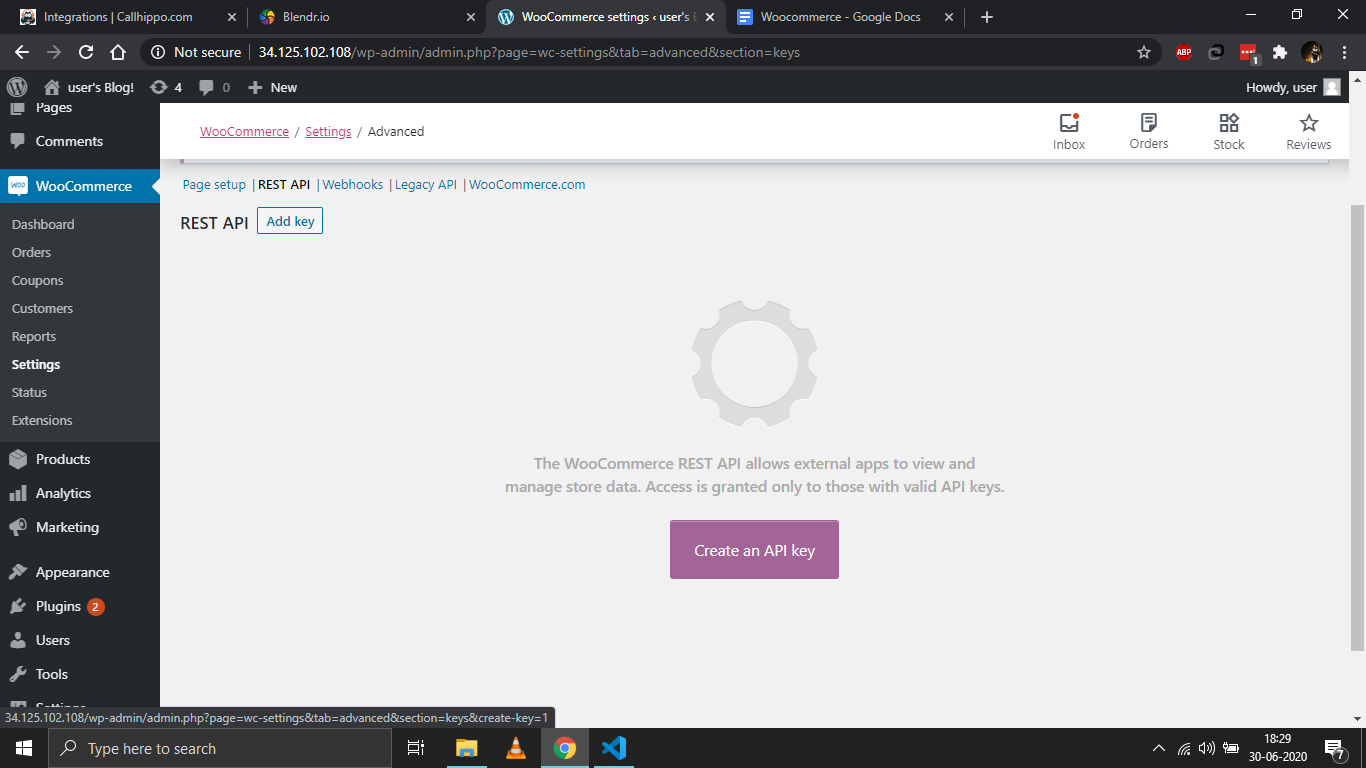Go to WooCommerce Dashboard submenu
Screen dimensions: 1366x768
pos(43,224)
